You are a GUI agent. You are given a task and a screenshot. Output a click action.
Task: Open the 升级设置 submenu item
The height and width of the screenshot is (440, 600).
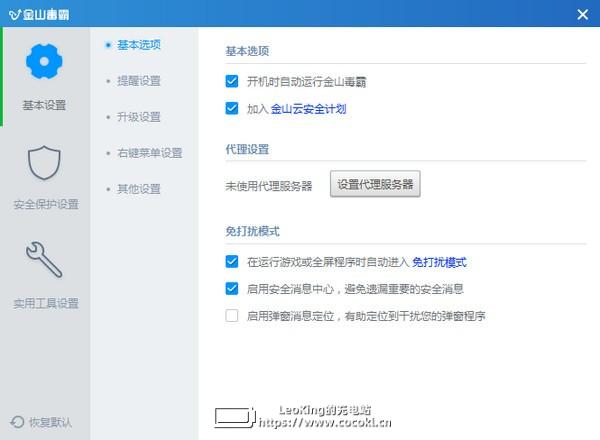point(139,117)
